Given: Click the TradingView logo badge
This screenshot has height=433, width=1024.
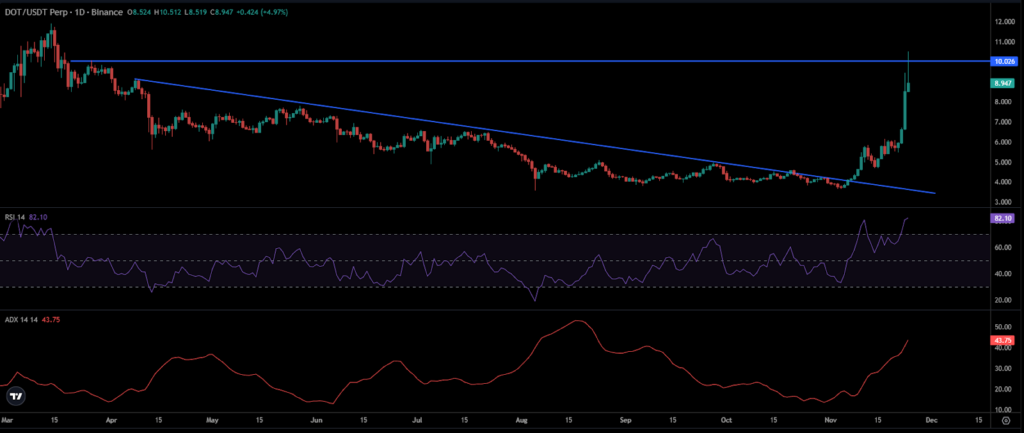Looking at the screenshot, I should tap(15, 396).
